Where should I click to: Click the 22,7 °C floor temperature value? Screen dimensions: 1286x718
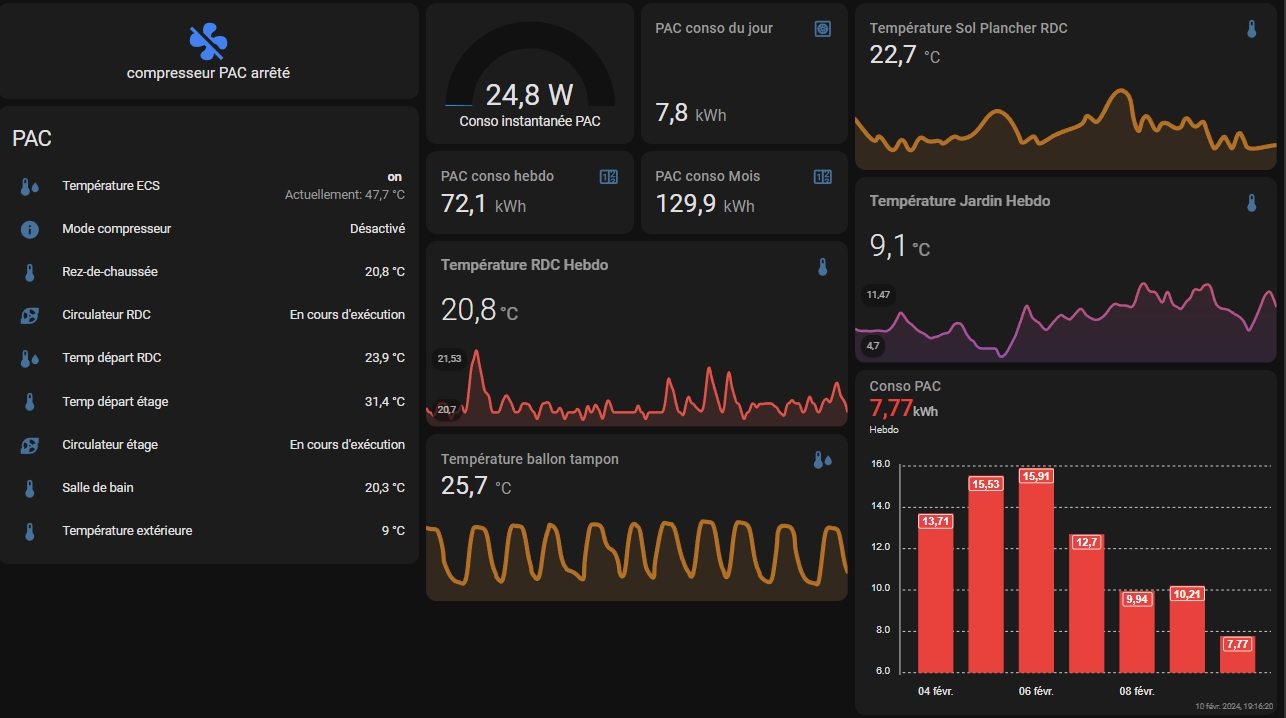coord(905,55)
